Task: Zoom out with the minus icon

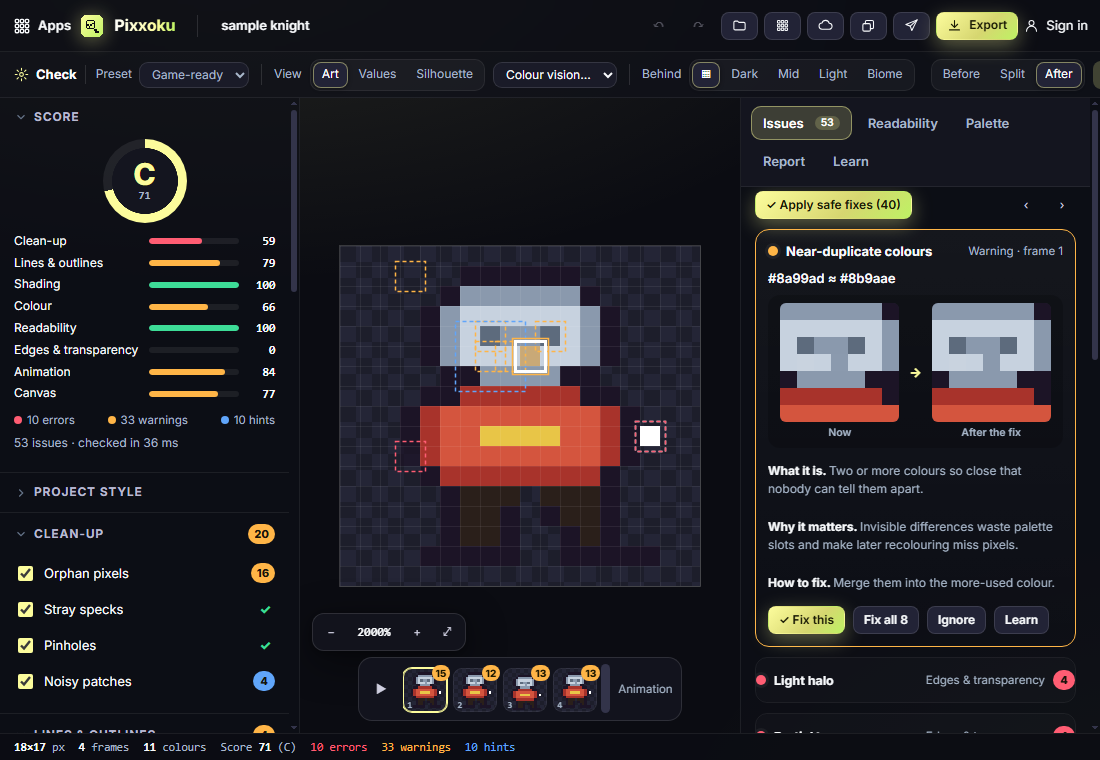Action: click(x=331, y=632)
